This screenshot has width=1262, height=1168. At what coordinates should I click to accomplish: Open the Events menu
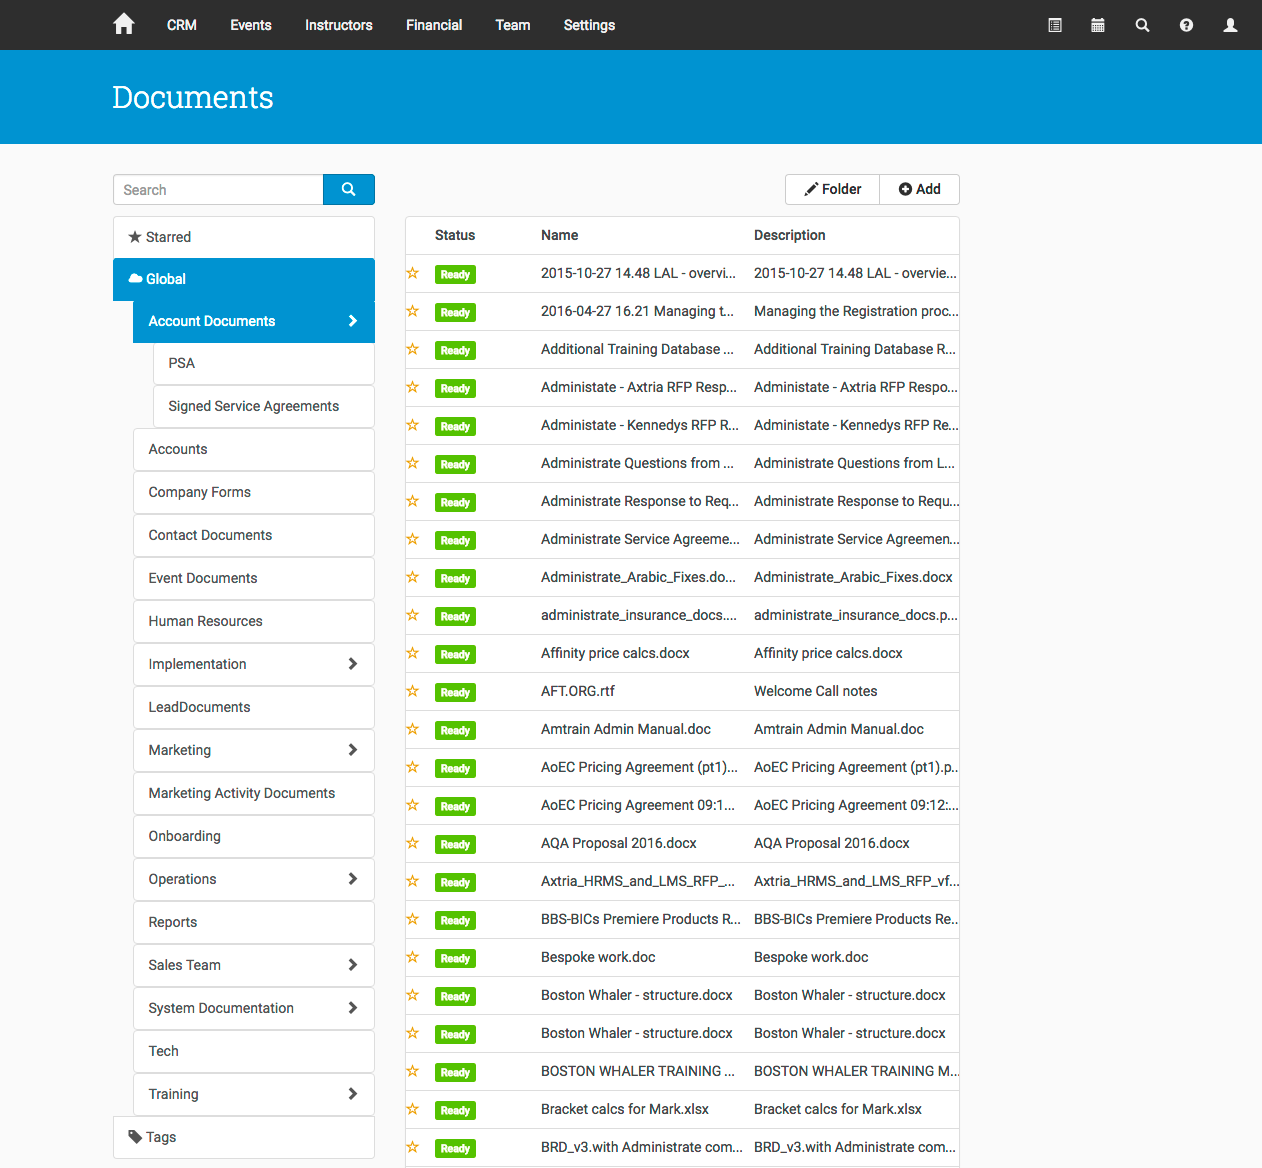[x=250, y=25]
